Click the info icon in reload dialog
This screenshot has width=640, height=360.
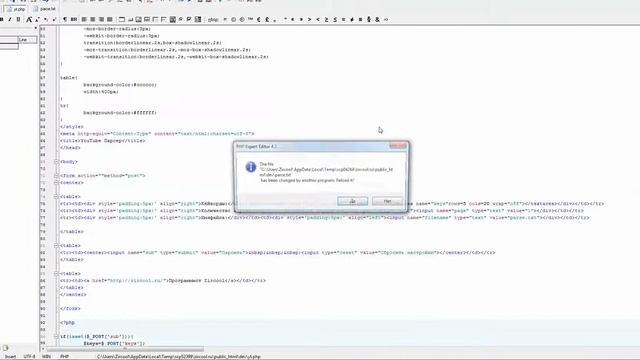251,167
